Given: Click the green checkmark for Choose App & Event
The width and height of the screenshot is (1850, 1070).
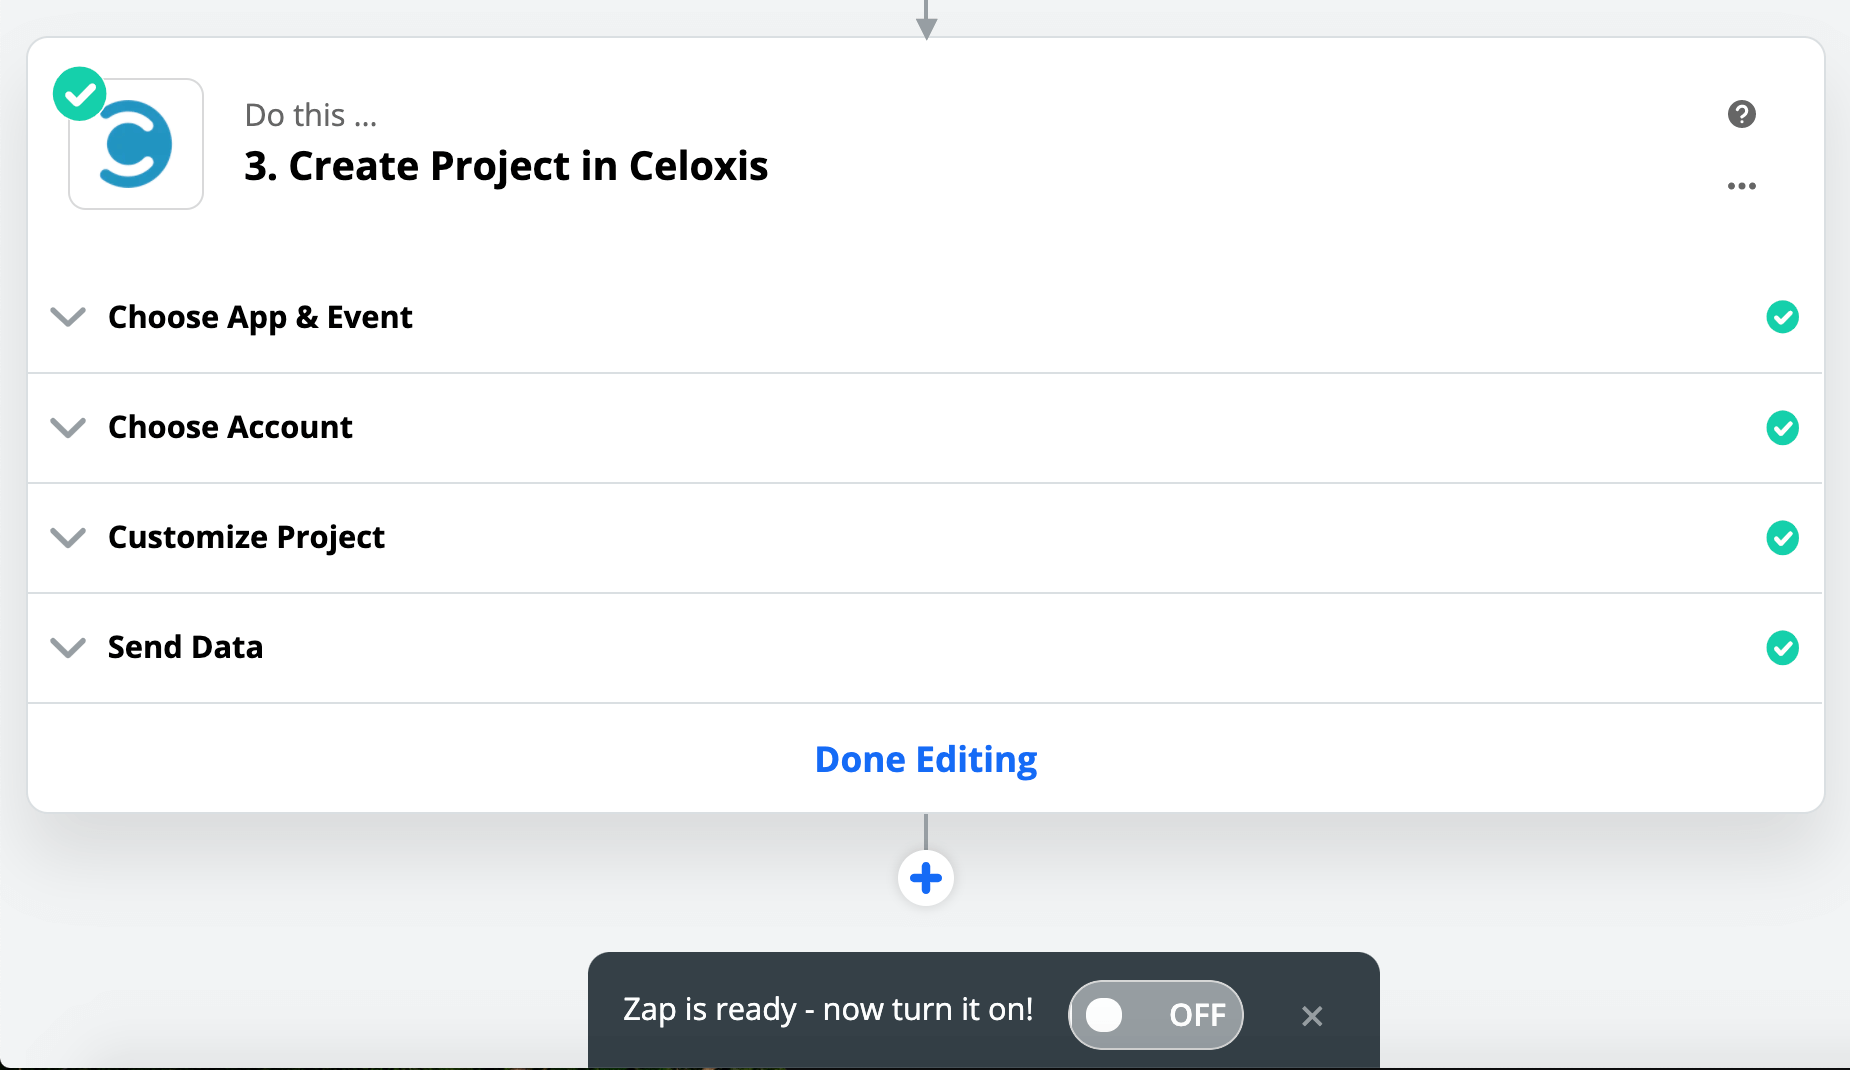Looking at the screenshot, I should click(x=1782, y=317).
